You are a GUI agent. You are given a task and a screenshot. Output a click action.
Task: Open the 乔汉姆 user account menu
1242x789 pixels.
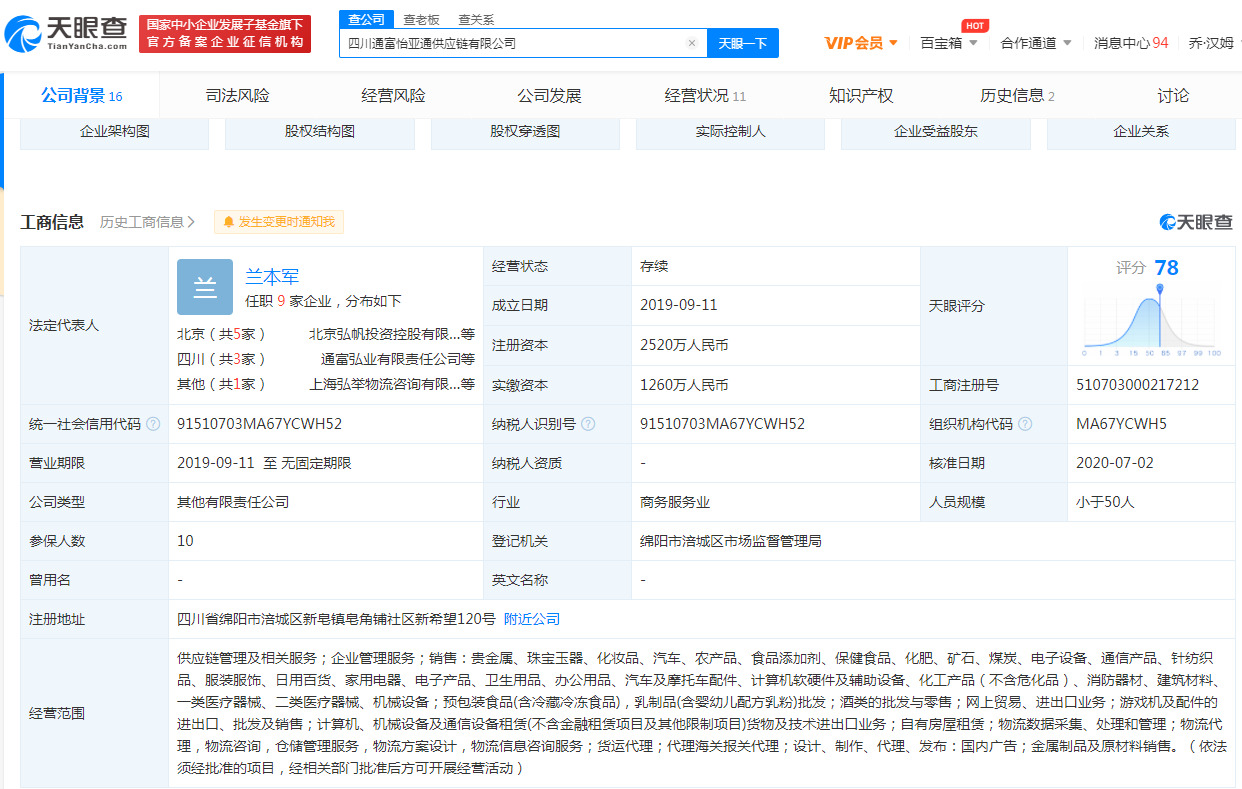tap(1211, 43)
